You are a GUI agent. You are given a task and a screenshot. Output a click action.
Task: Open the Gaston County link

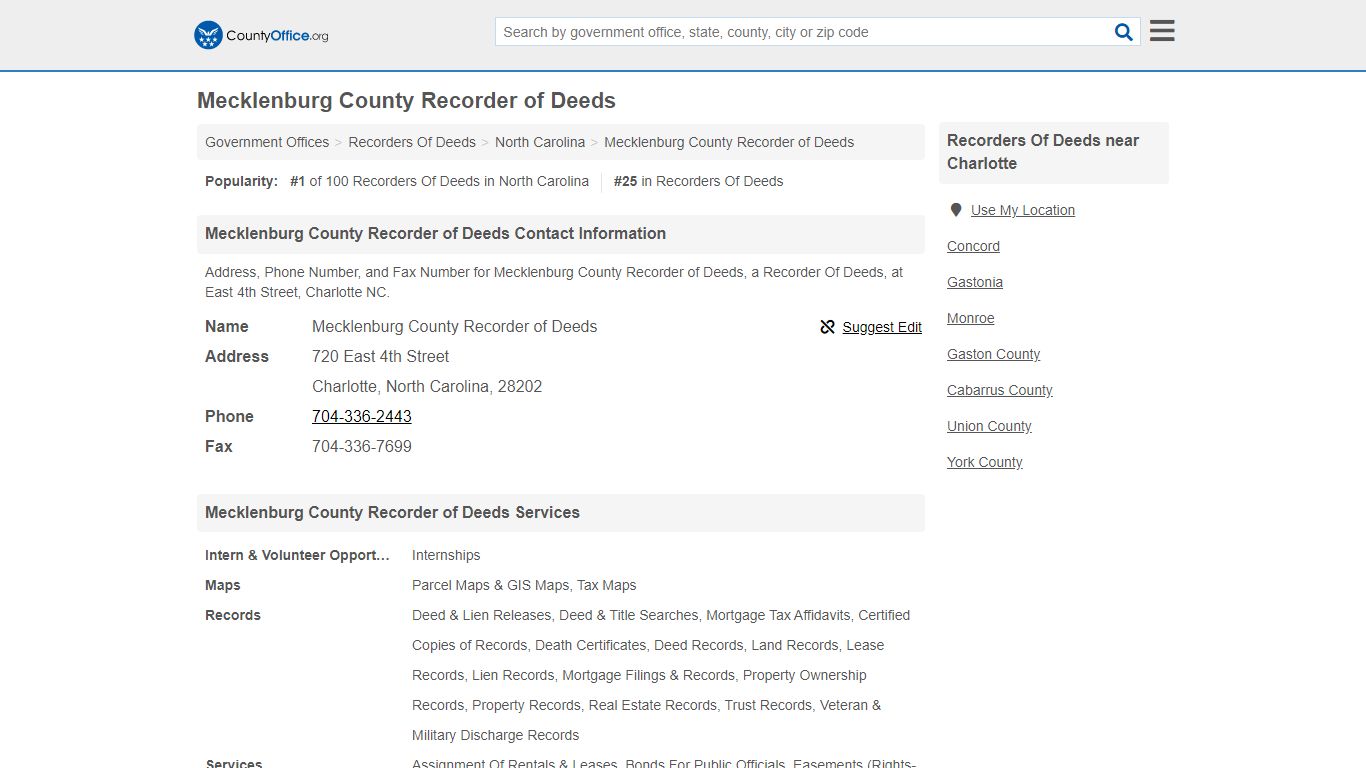click(993, 354)
